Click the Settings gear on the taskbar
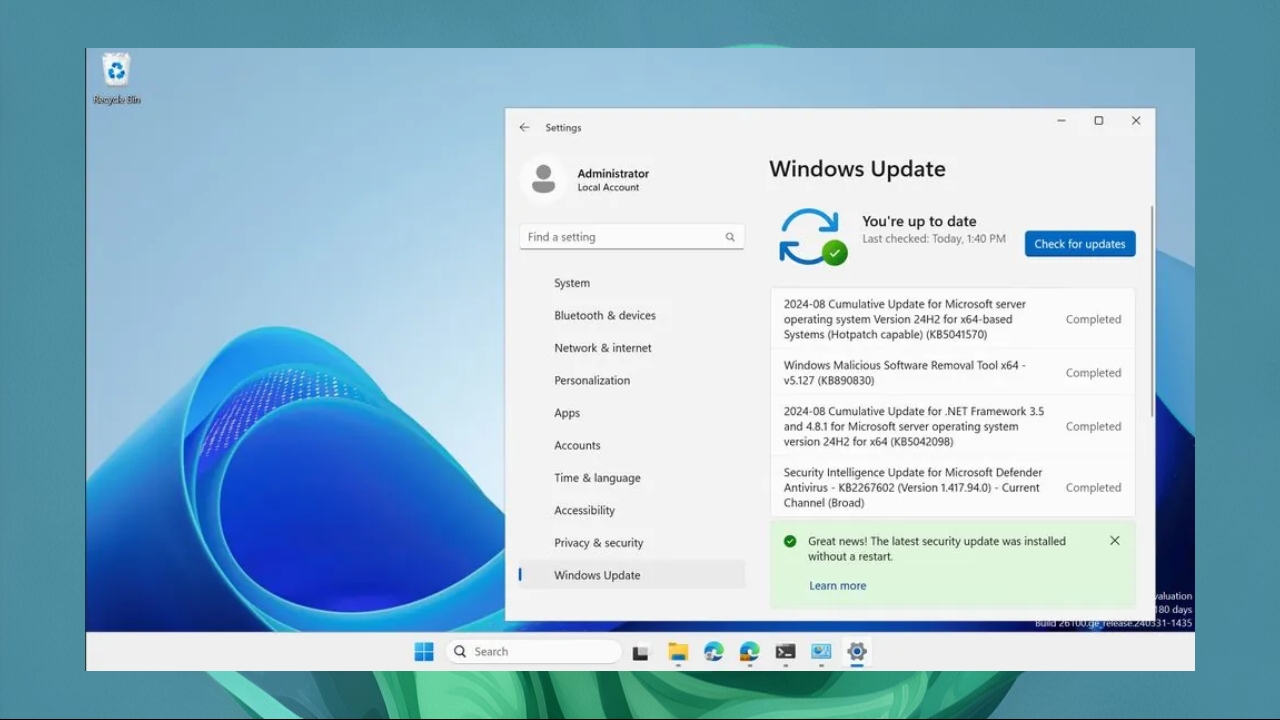Image resolution: width=1280 pixels, height=720 pixels. [x=857, y=652]
